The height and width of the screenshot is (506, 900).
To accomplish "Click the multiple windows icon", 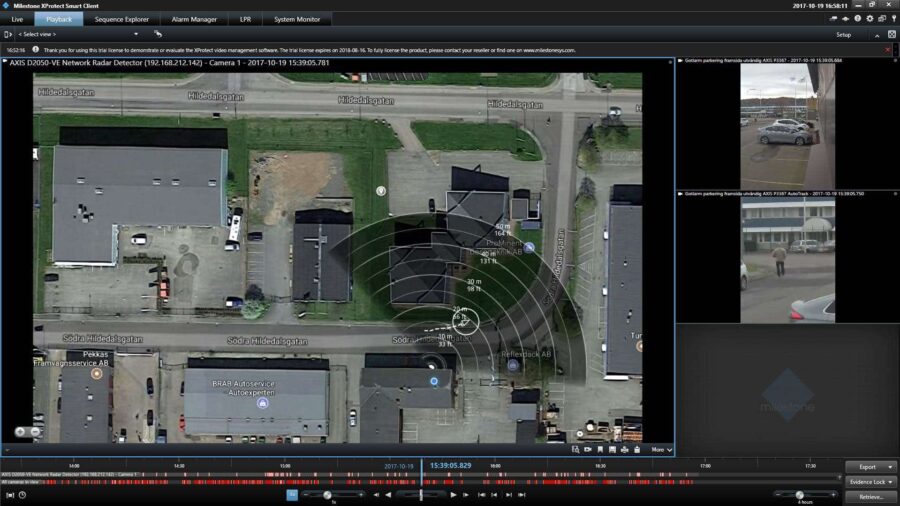I will click(882, 19).
